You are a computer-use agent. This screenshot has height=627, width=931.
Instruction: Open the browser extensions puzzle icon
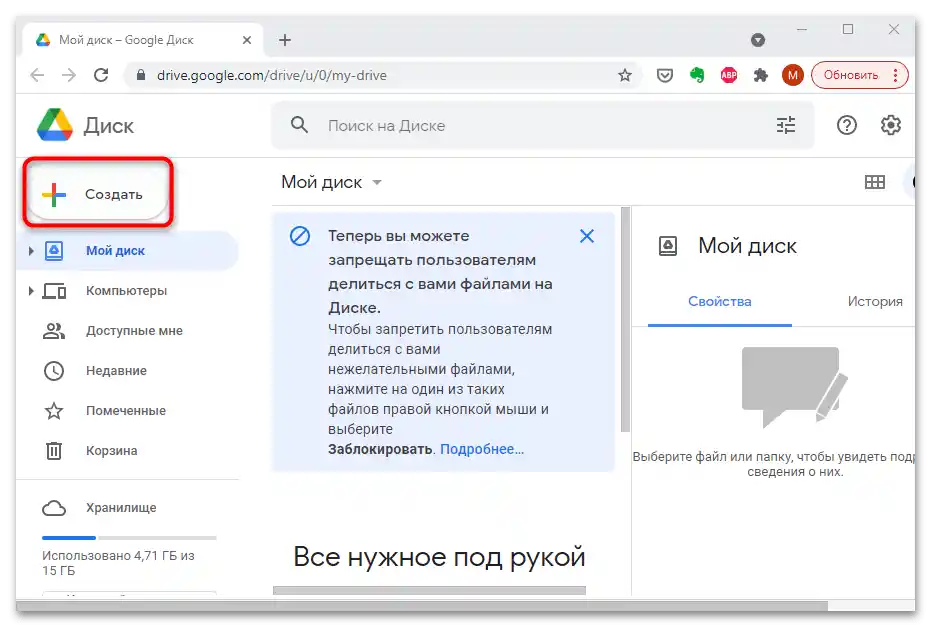pyautogui.click(x=761, y=75)
